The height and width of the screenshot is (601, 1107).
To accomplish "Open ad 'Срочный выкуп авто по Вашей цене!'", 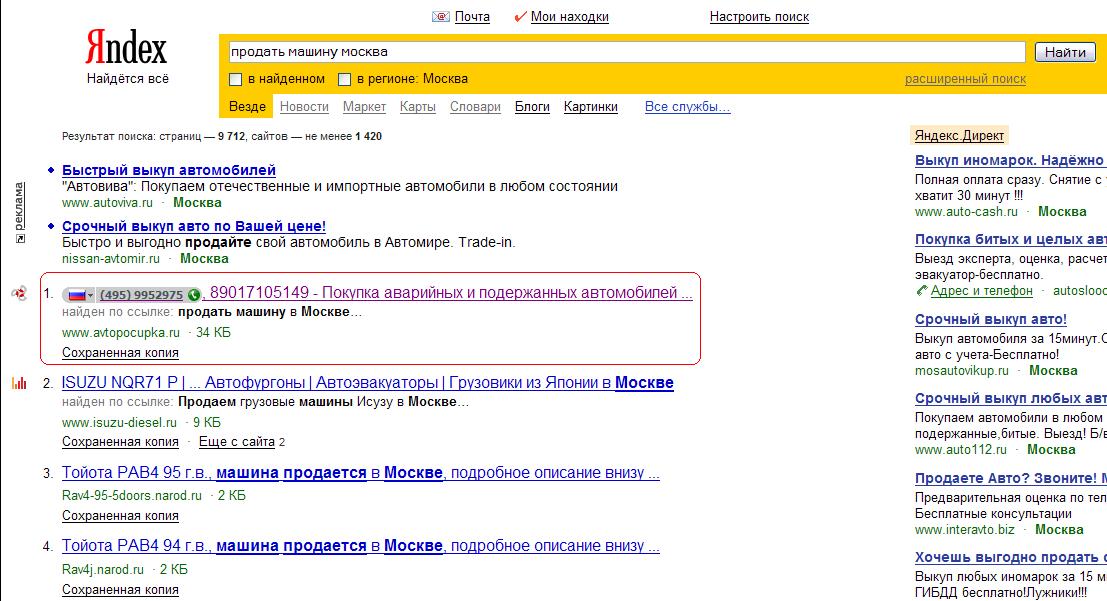I will [194, 226].
